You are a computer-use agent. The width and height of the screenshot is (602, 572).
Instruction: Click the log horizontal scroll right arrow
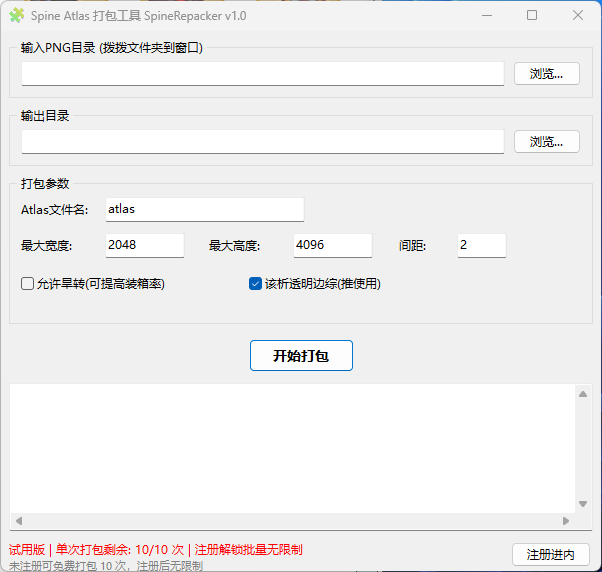566,521
